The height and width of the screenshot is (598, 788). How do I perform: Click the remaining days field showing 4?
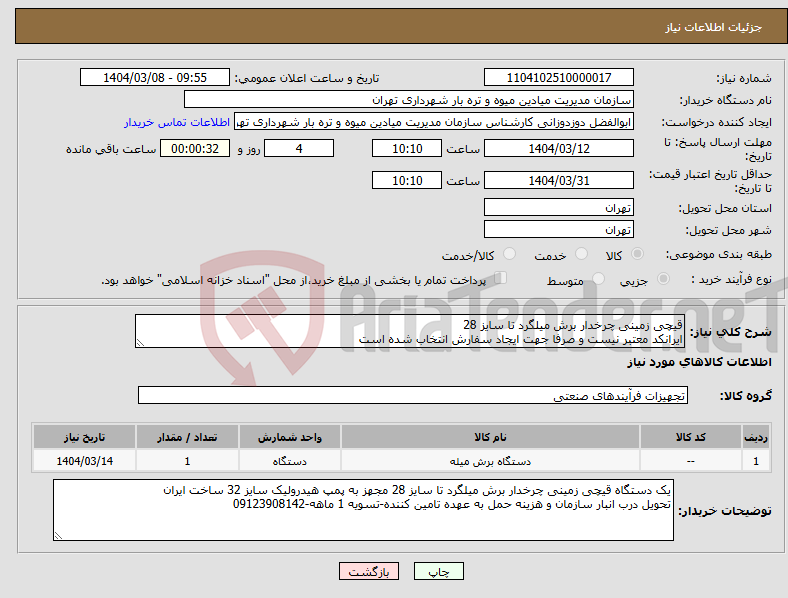[299, 148]
